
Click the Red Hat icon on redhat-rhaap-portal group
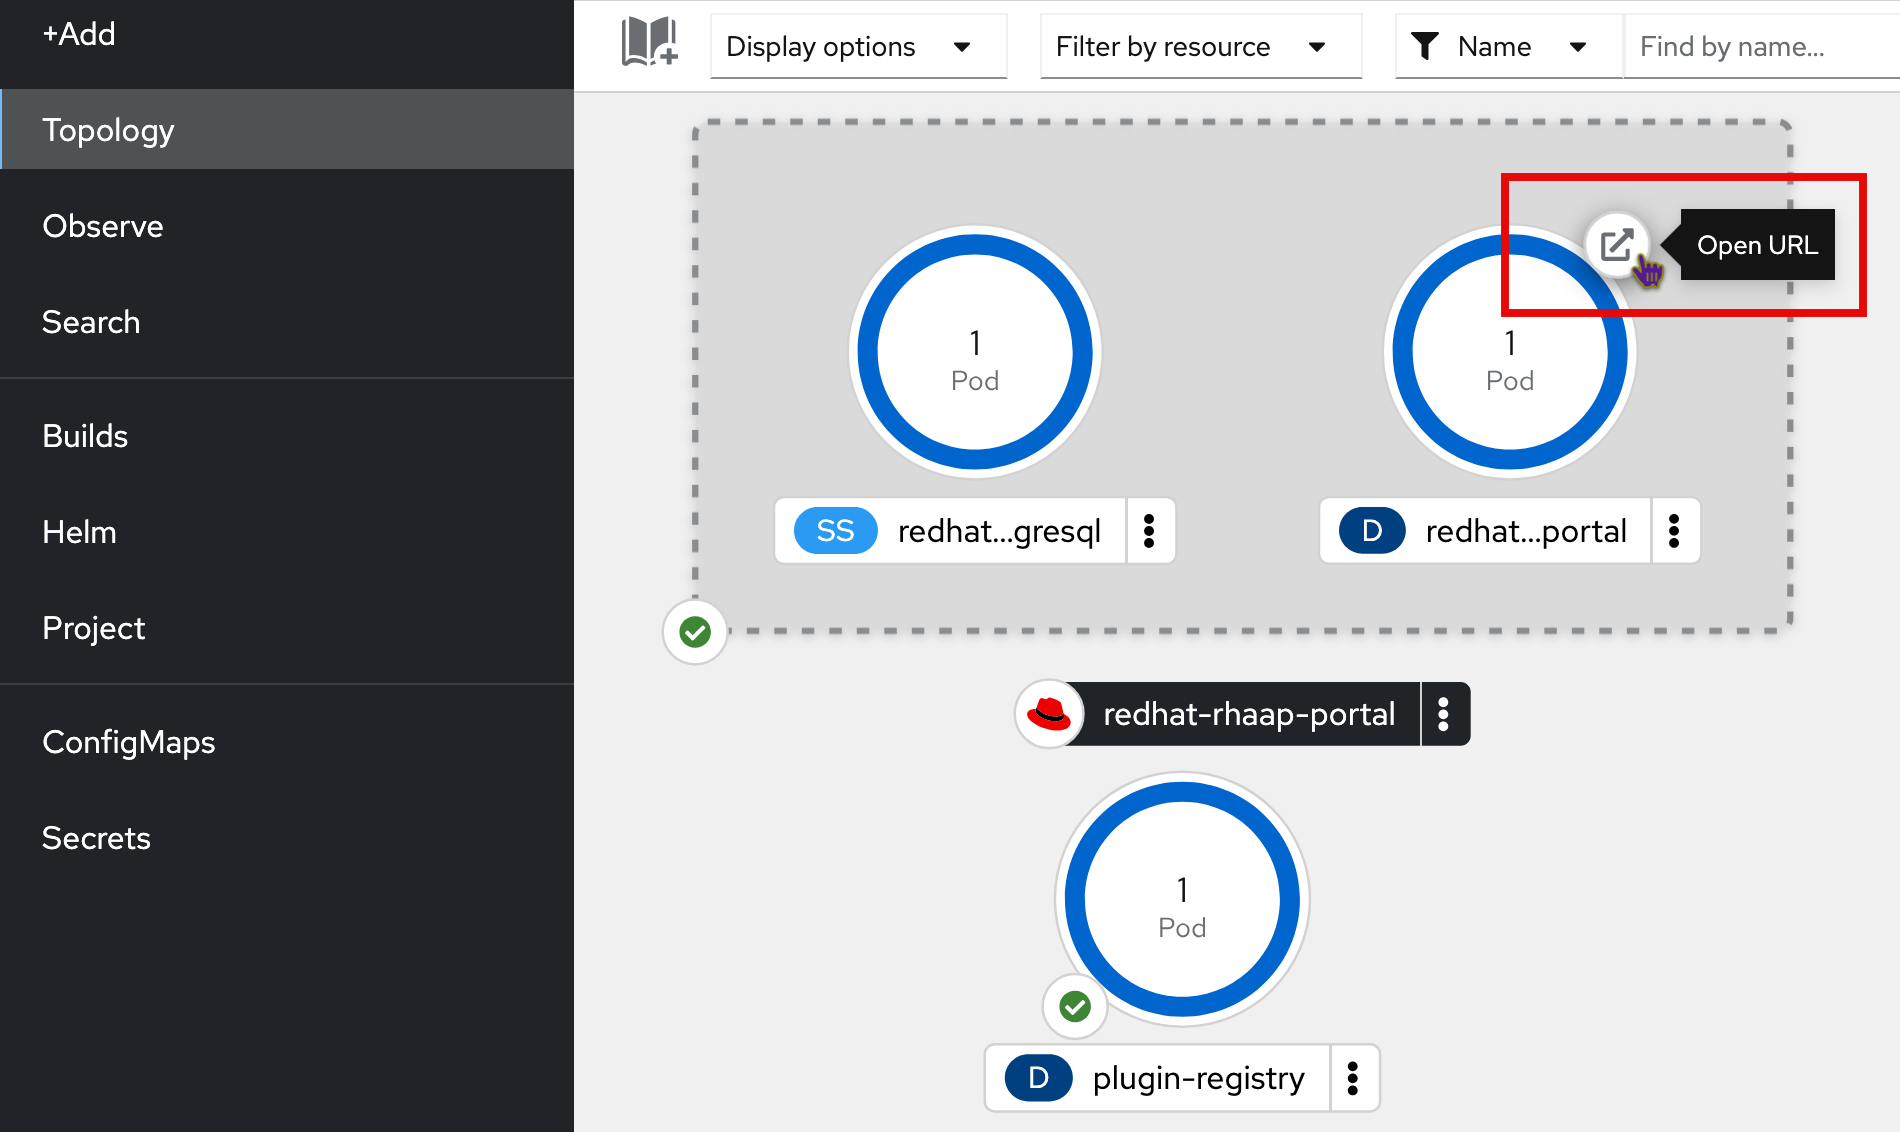1050,714
